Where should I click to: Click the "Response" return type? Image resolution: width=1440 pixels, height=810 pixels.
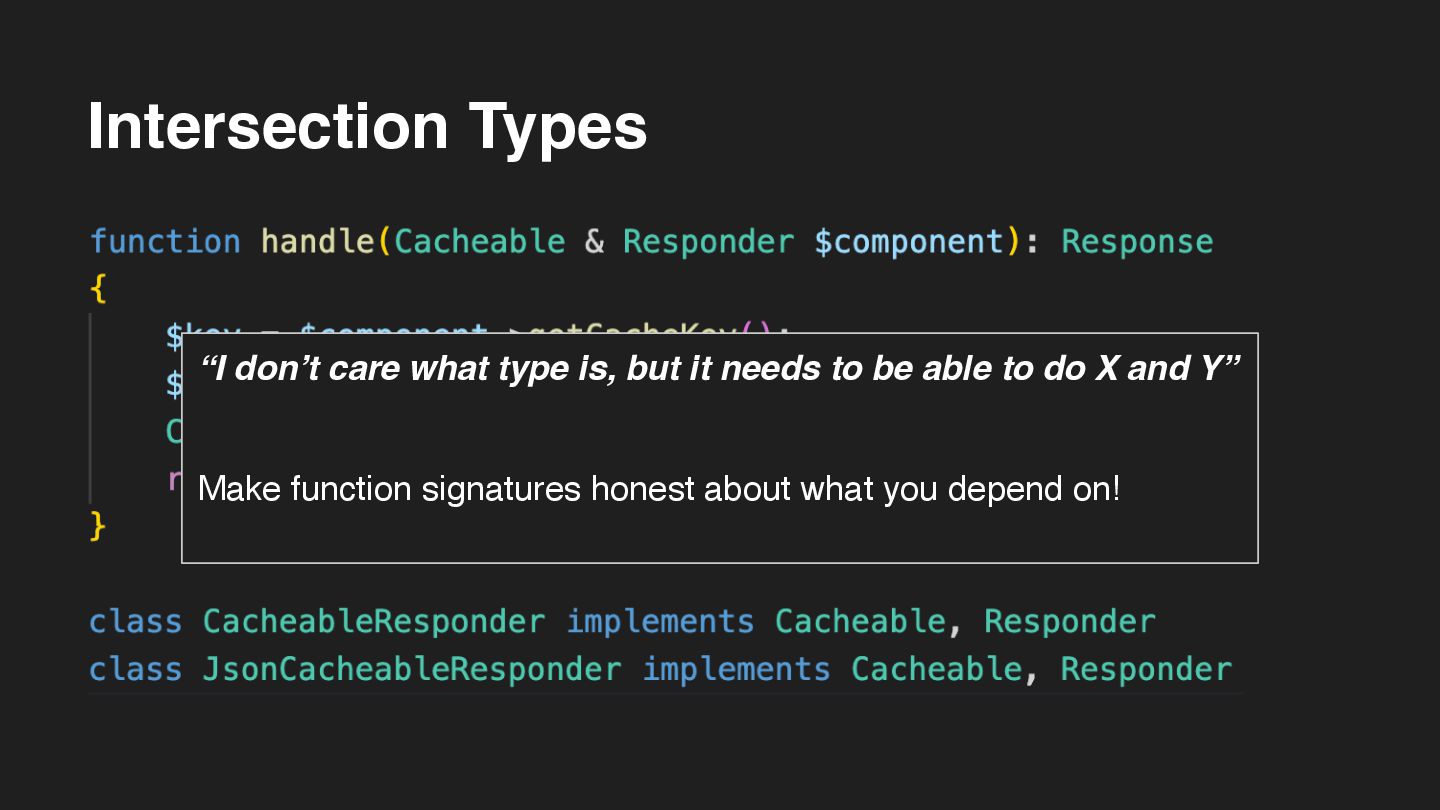[x=1137, y=242]
